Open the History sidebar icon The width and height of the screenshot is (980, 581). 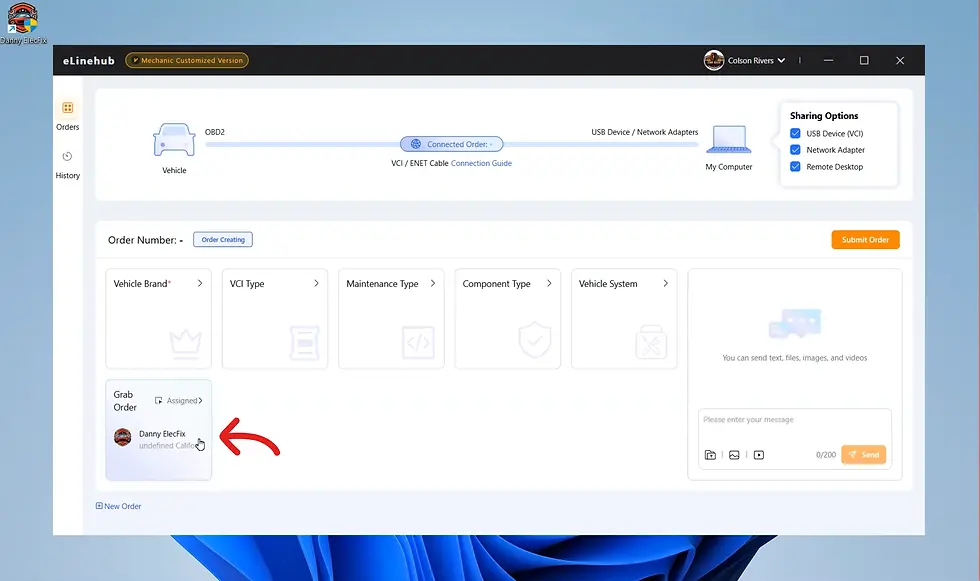[x=68, y=156]
